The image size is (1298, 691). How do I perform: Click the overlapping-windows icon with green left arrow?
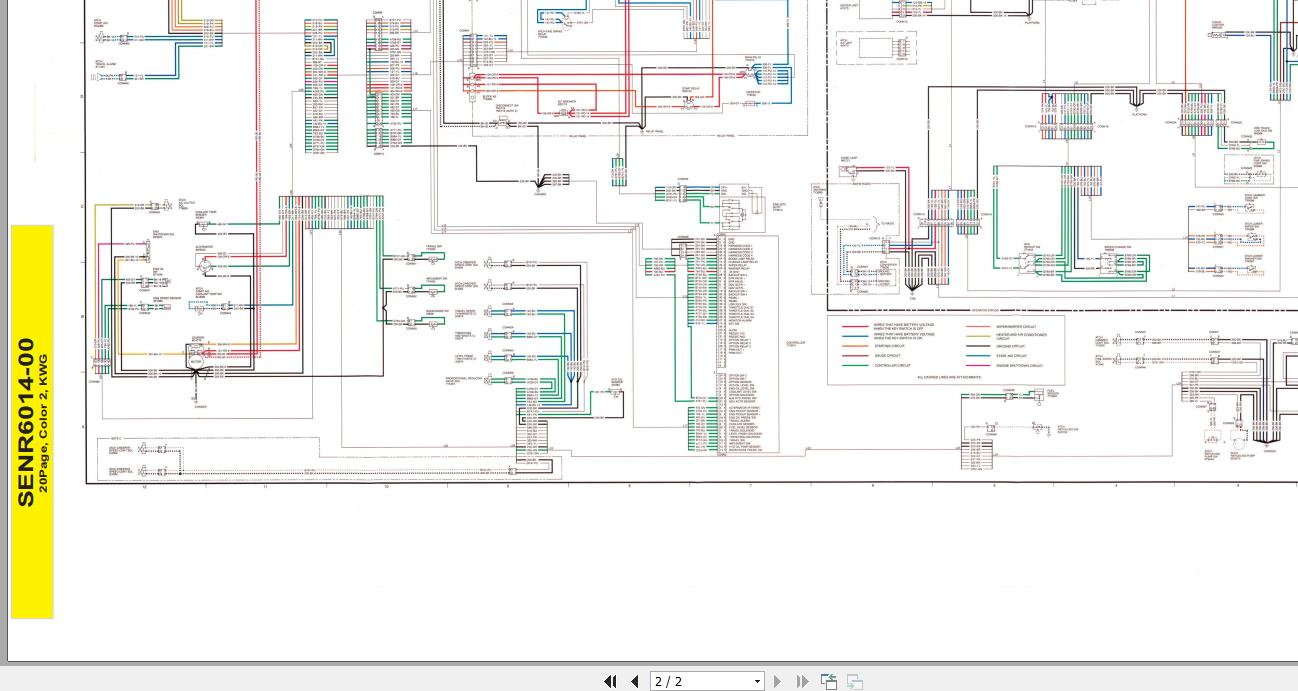(829, 681)
